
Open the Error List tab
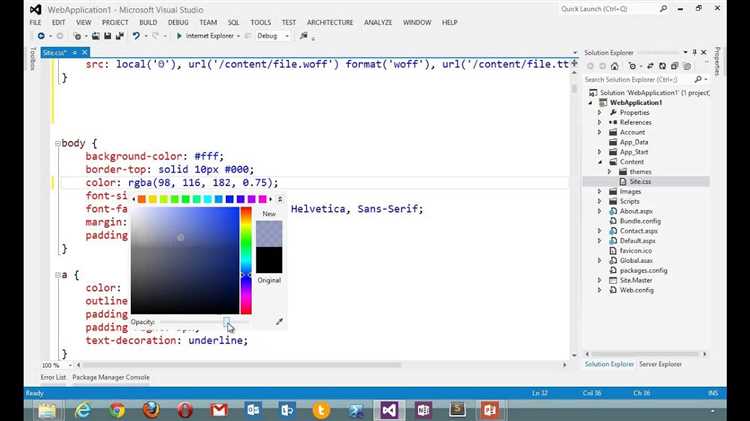pos(53,377)
